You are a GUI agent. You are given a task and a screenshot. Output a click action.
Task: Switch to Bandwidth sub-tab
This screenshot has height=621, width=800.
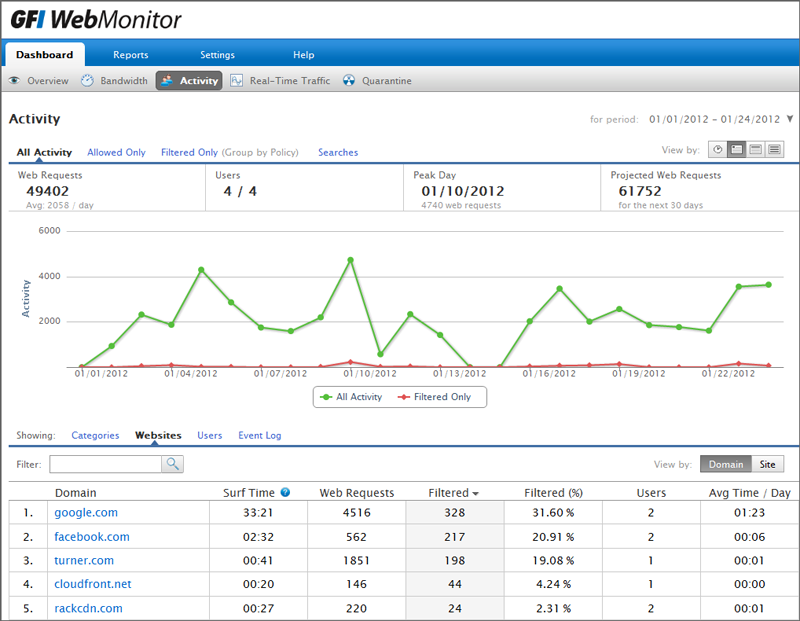pos(124,81)
